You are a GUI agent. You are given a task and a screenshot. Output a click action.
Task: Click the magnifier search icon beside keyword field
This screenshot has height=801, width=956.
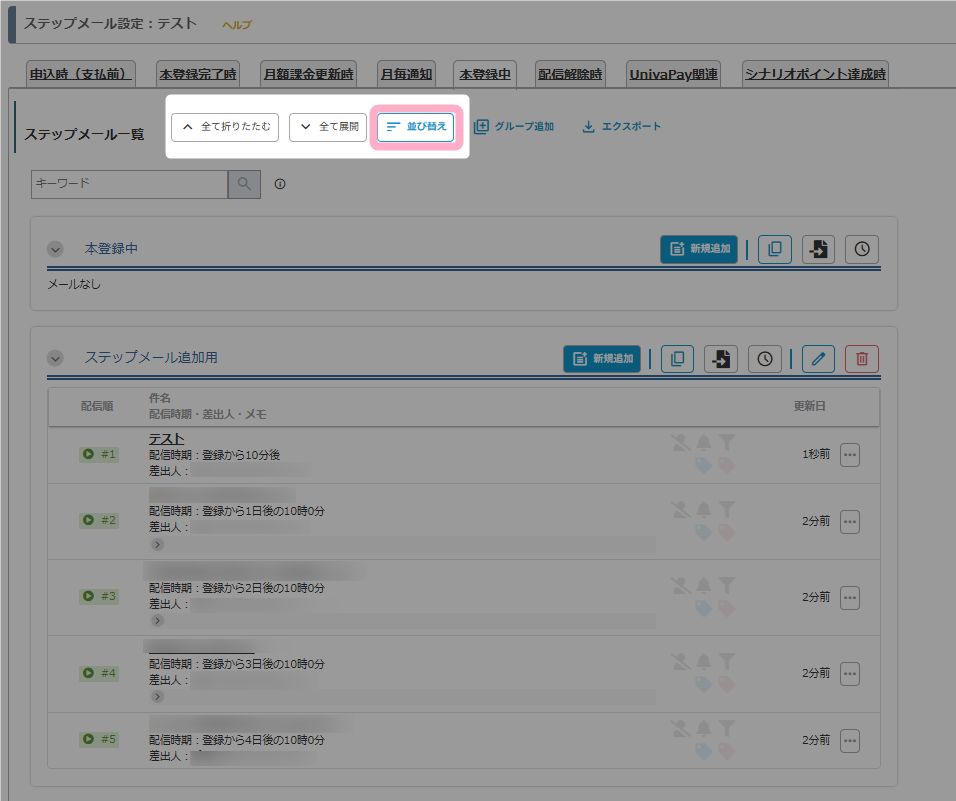pos(245,184)
